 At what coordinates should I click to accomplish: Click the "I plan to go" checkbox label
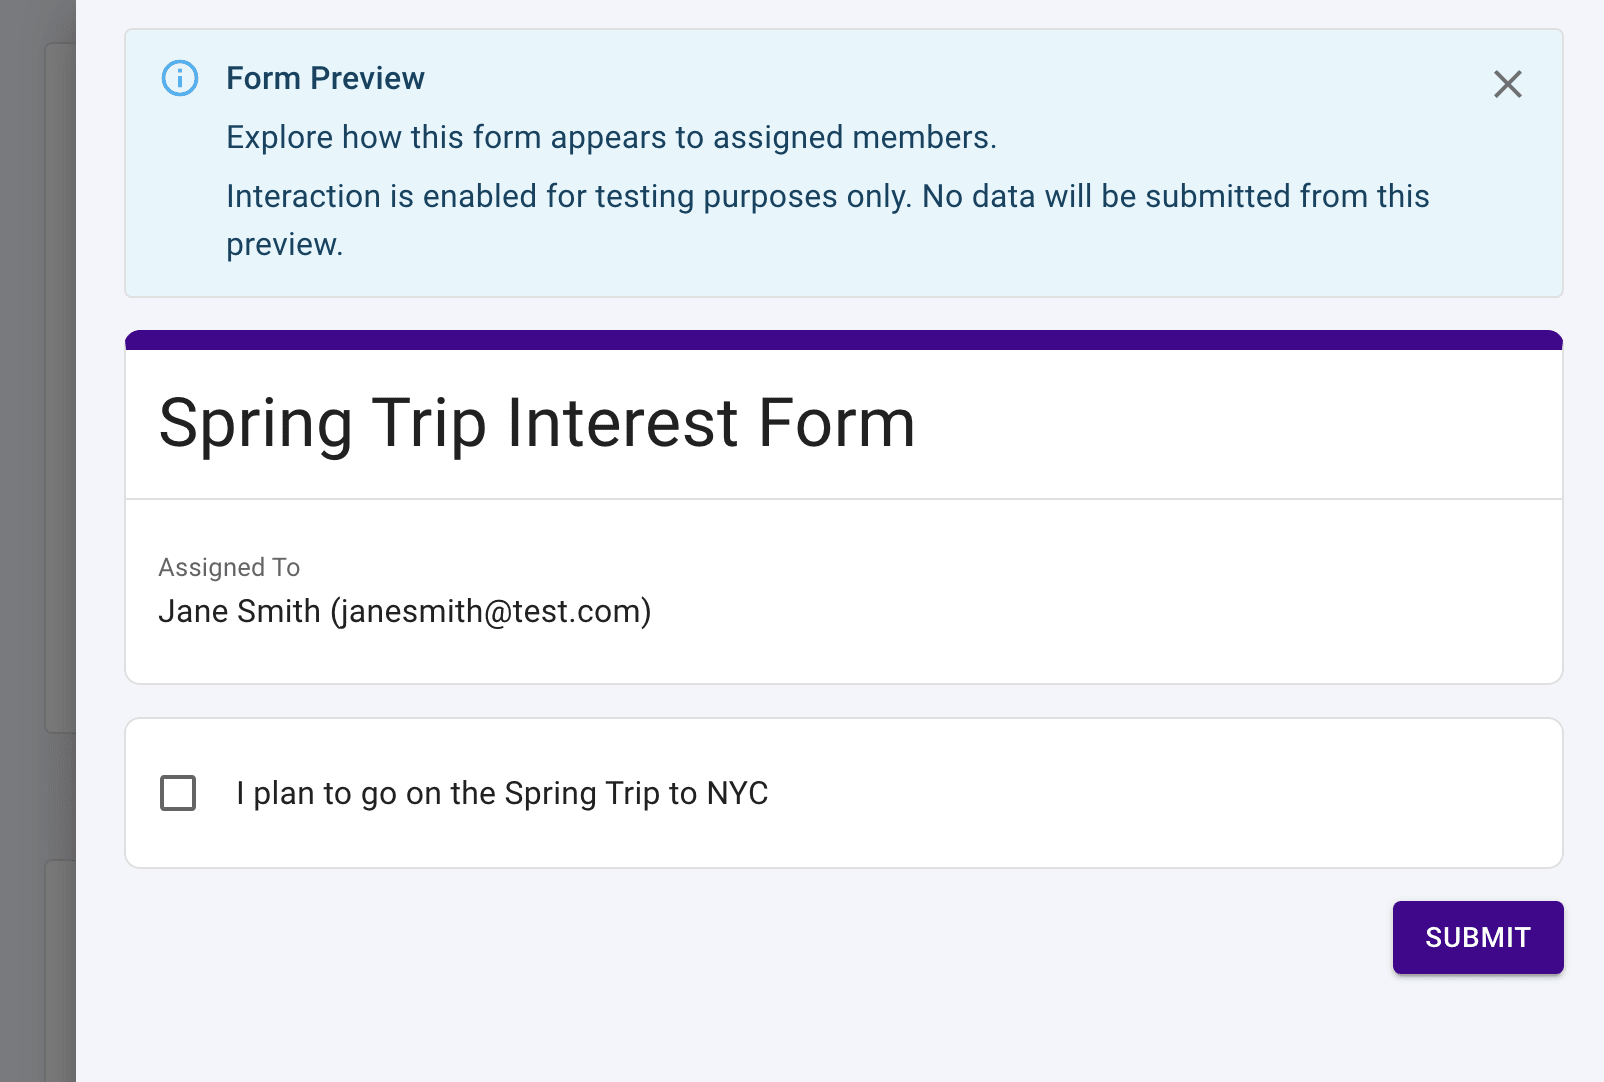click(x=502, y=793)
